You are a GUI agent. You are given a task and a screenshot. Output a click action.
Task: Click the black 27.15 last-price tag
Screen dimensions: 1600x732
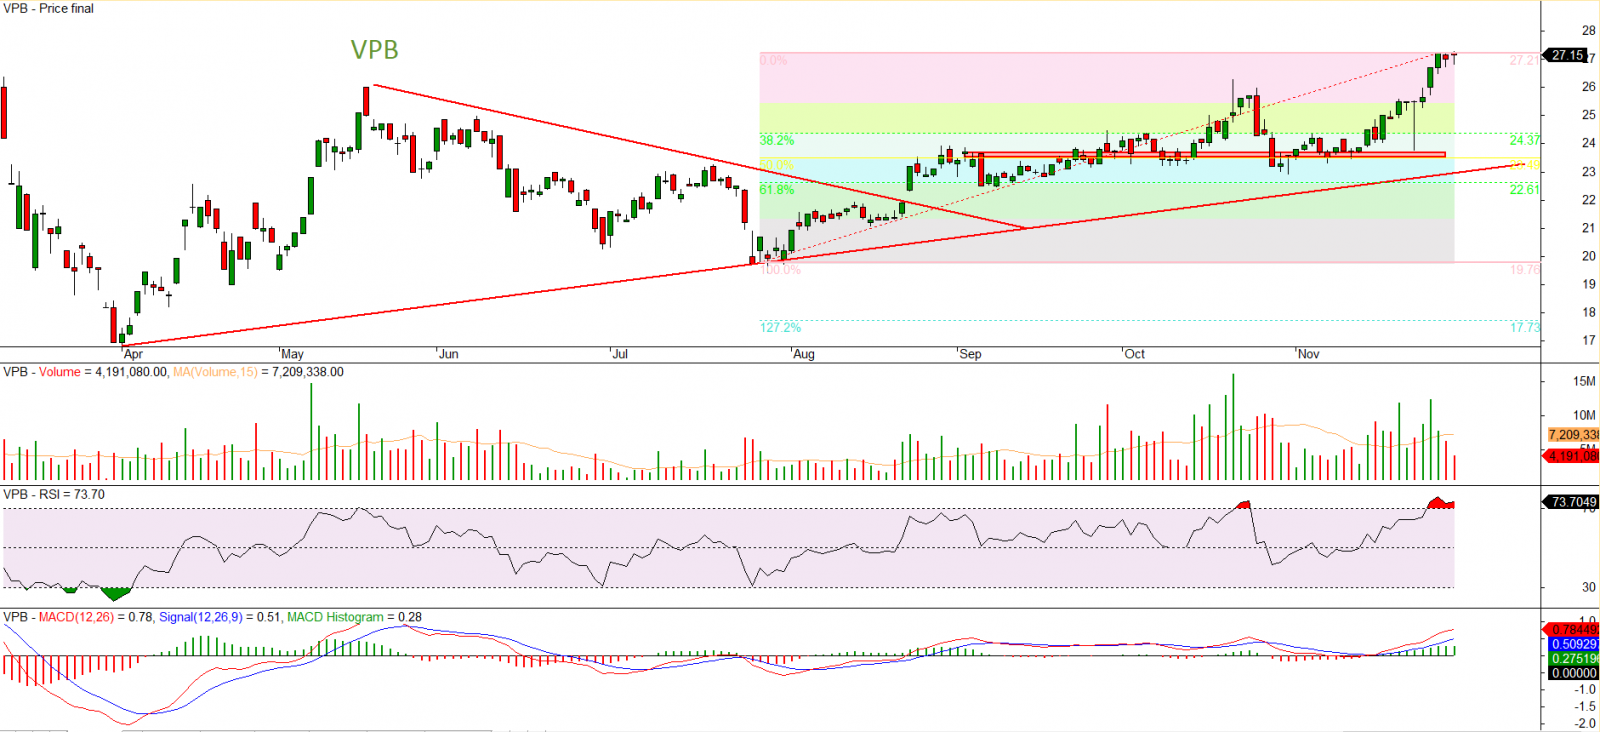[1566, 55]
